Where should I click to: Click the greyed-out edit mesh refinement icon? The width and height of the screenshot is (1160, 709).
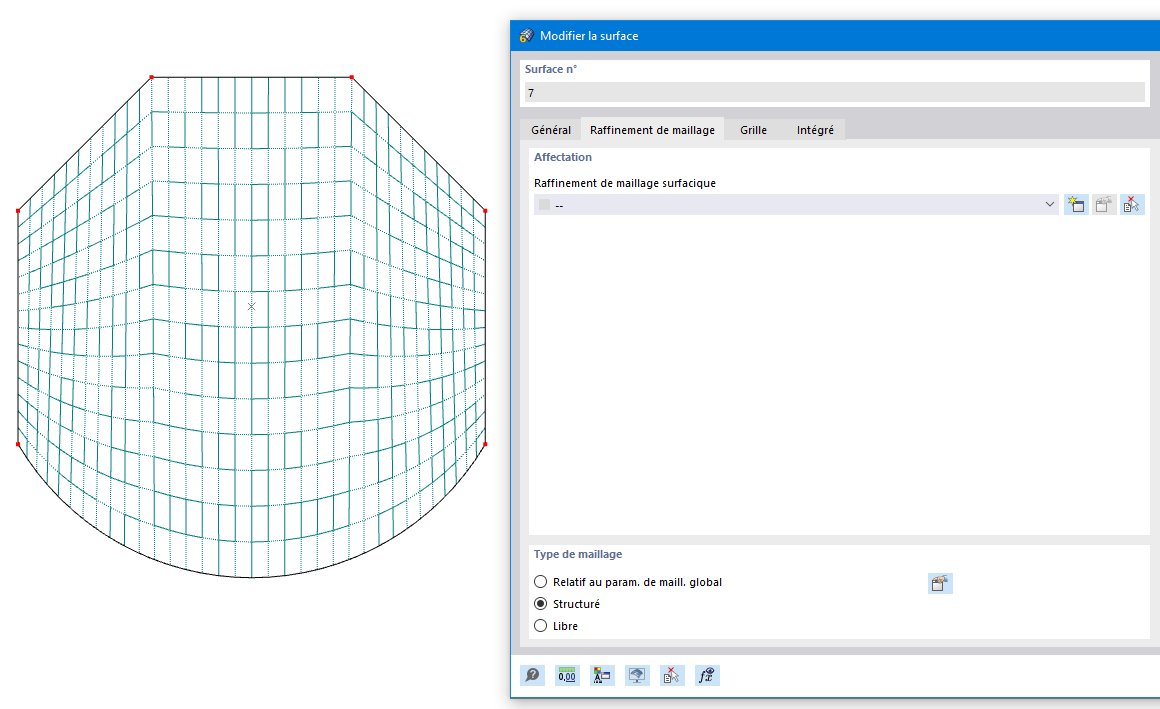tap(1104, 204)
